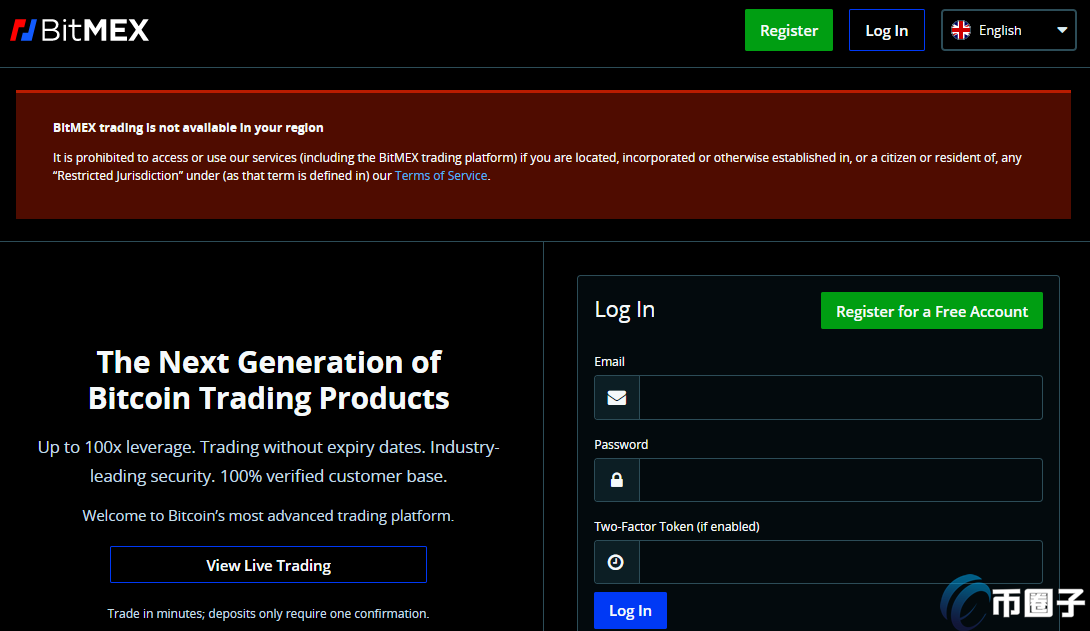Click 'BitMEX trading is not available' warning title
1090x631 pixels.
click(188, 128)
